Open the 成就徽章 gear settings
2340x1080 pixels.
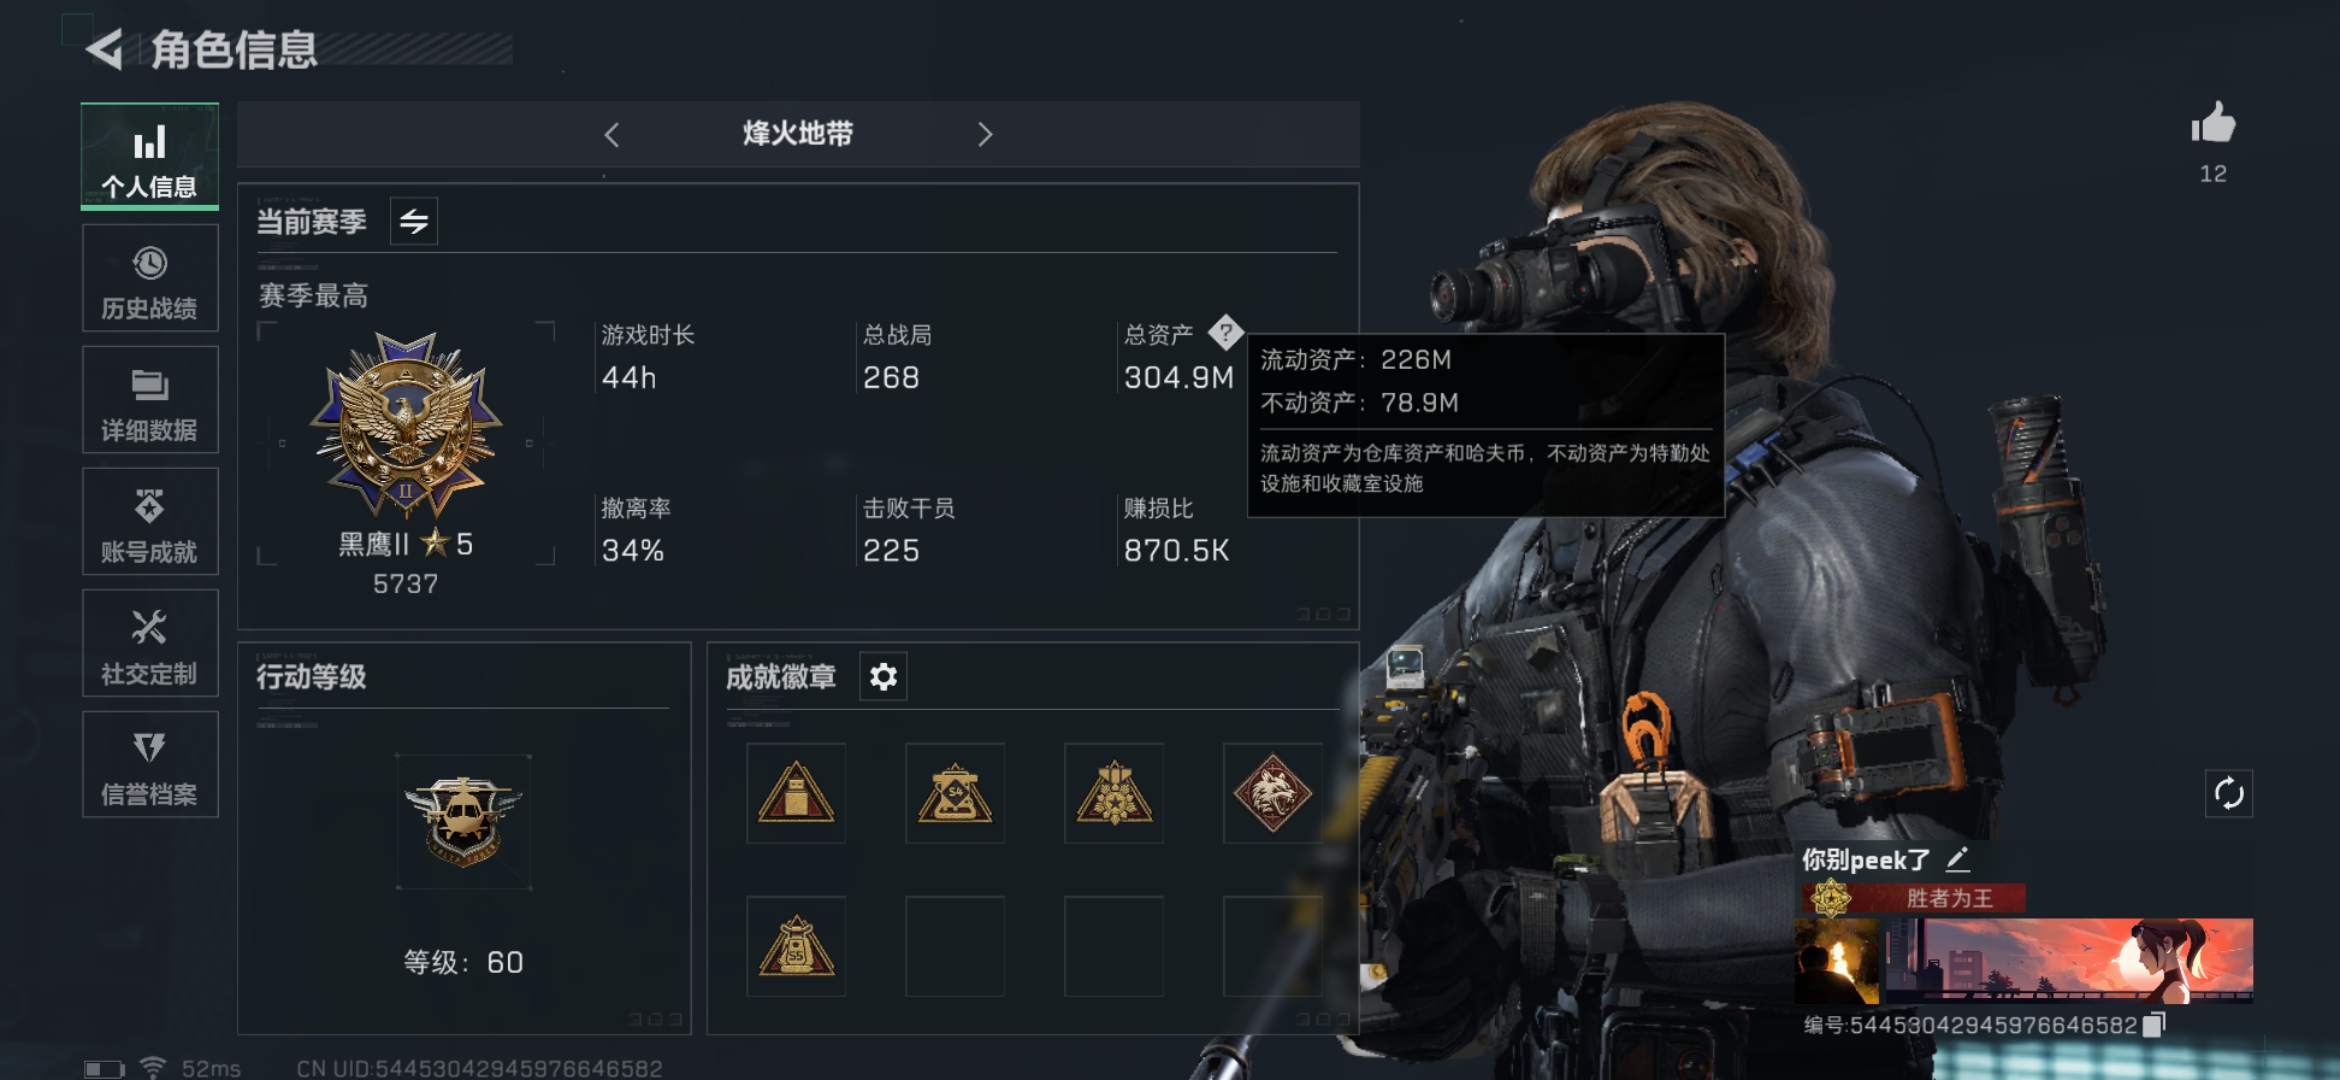coord(883,677)
